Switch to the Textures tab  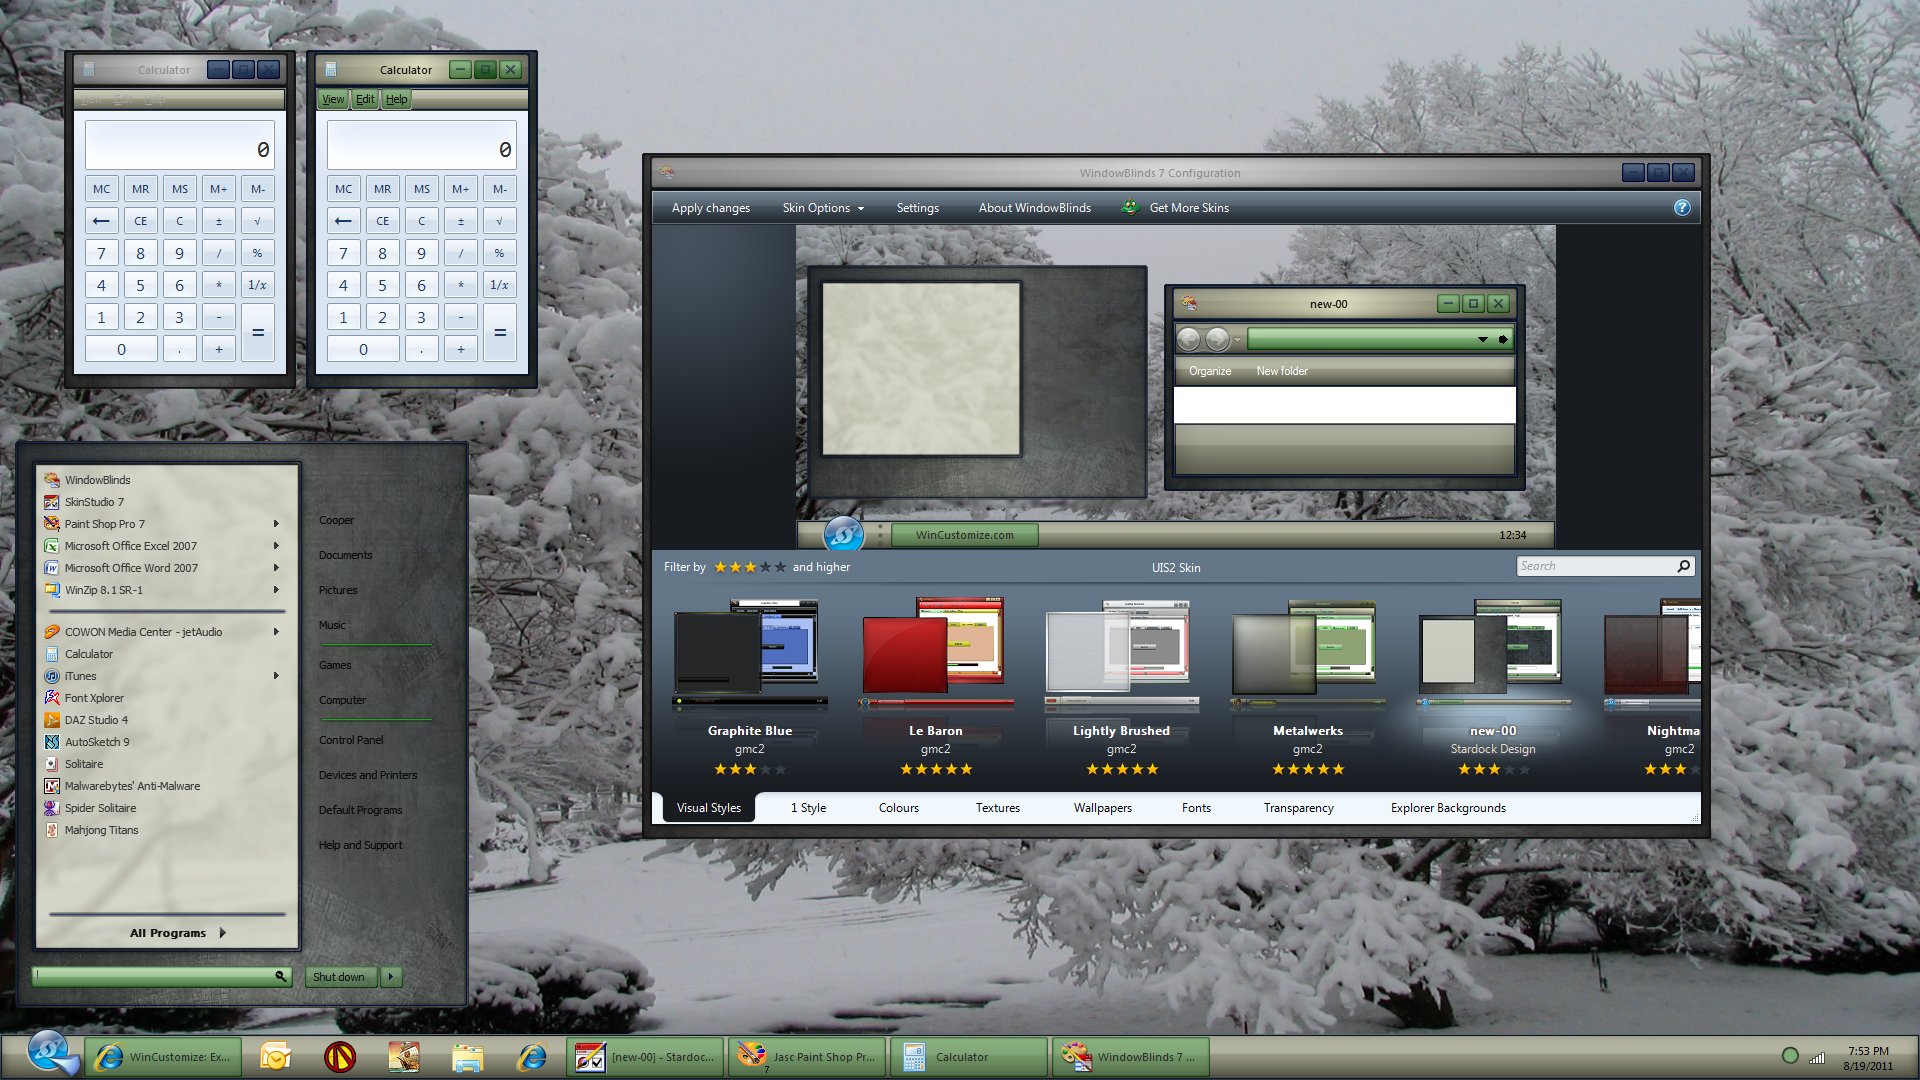pos(997,808)
